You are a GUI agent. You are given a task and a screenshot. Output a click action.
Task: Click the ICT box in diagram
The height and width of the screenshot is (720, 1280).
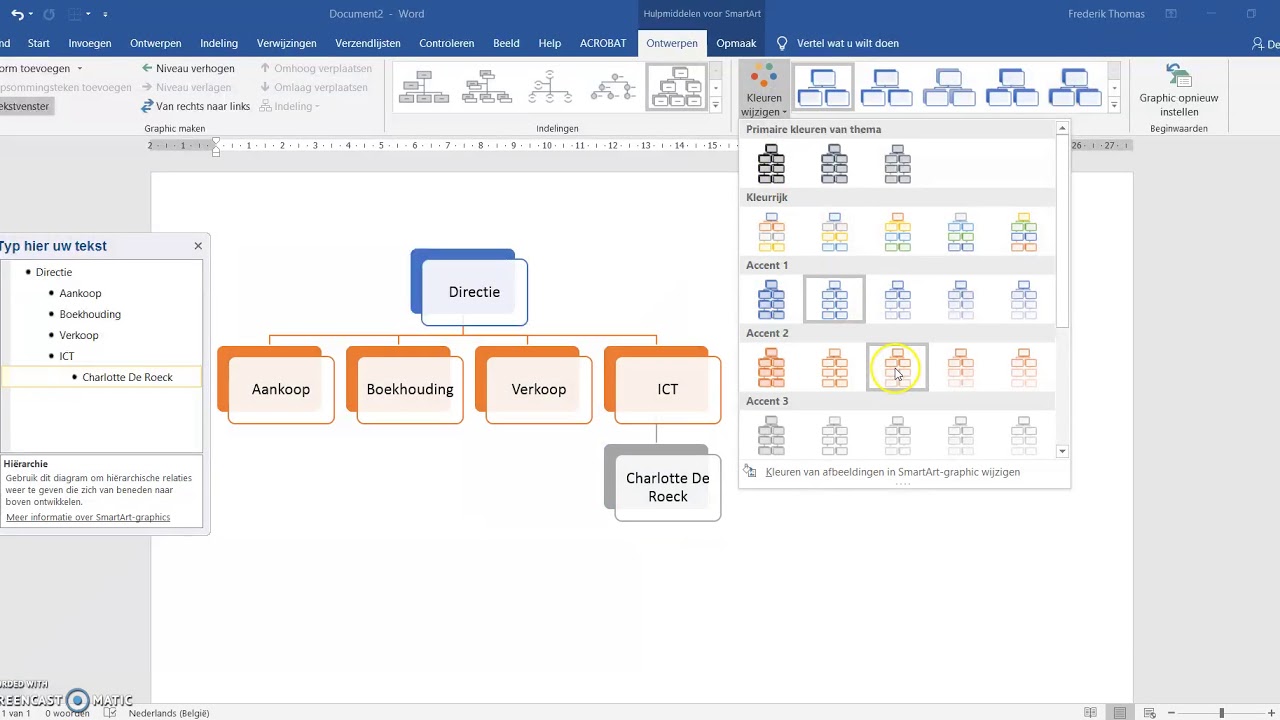click(x=668, y=389)
